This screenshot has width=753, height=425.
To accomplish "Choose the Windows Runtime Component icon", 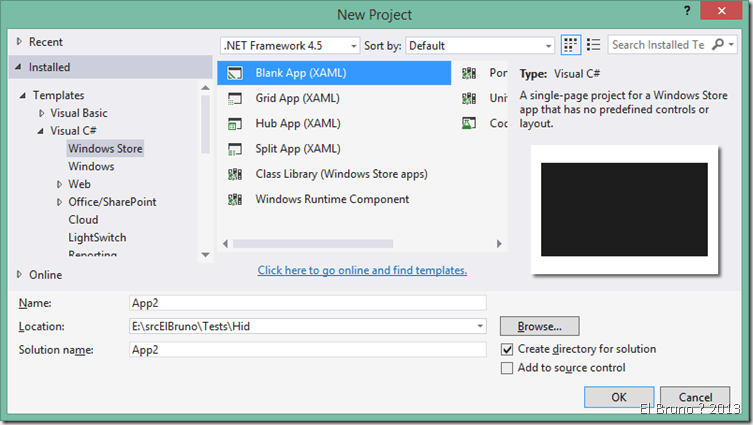I will (x=235, y=199).
